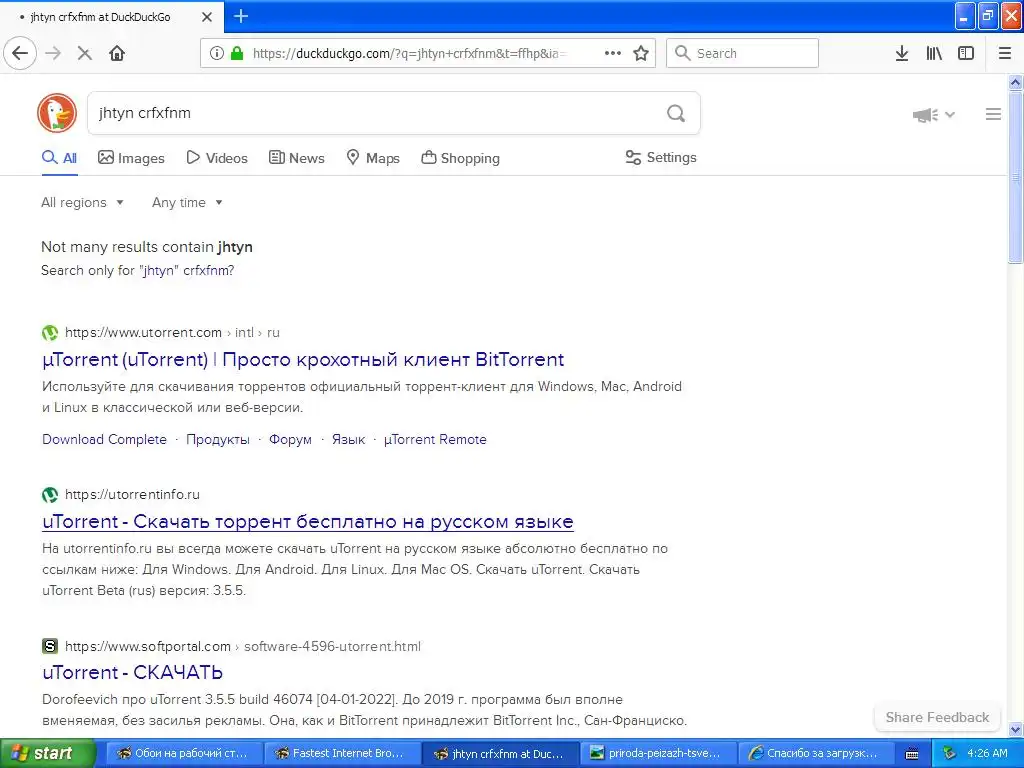The image size is (1024, 768).
Task: Open the Download Complete sitelink
Action: click(x=104, y=440)
